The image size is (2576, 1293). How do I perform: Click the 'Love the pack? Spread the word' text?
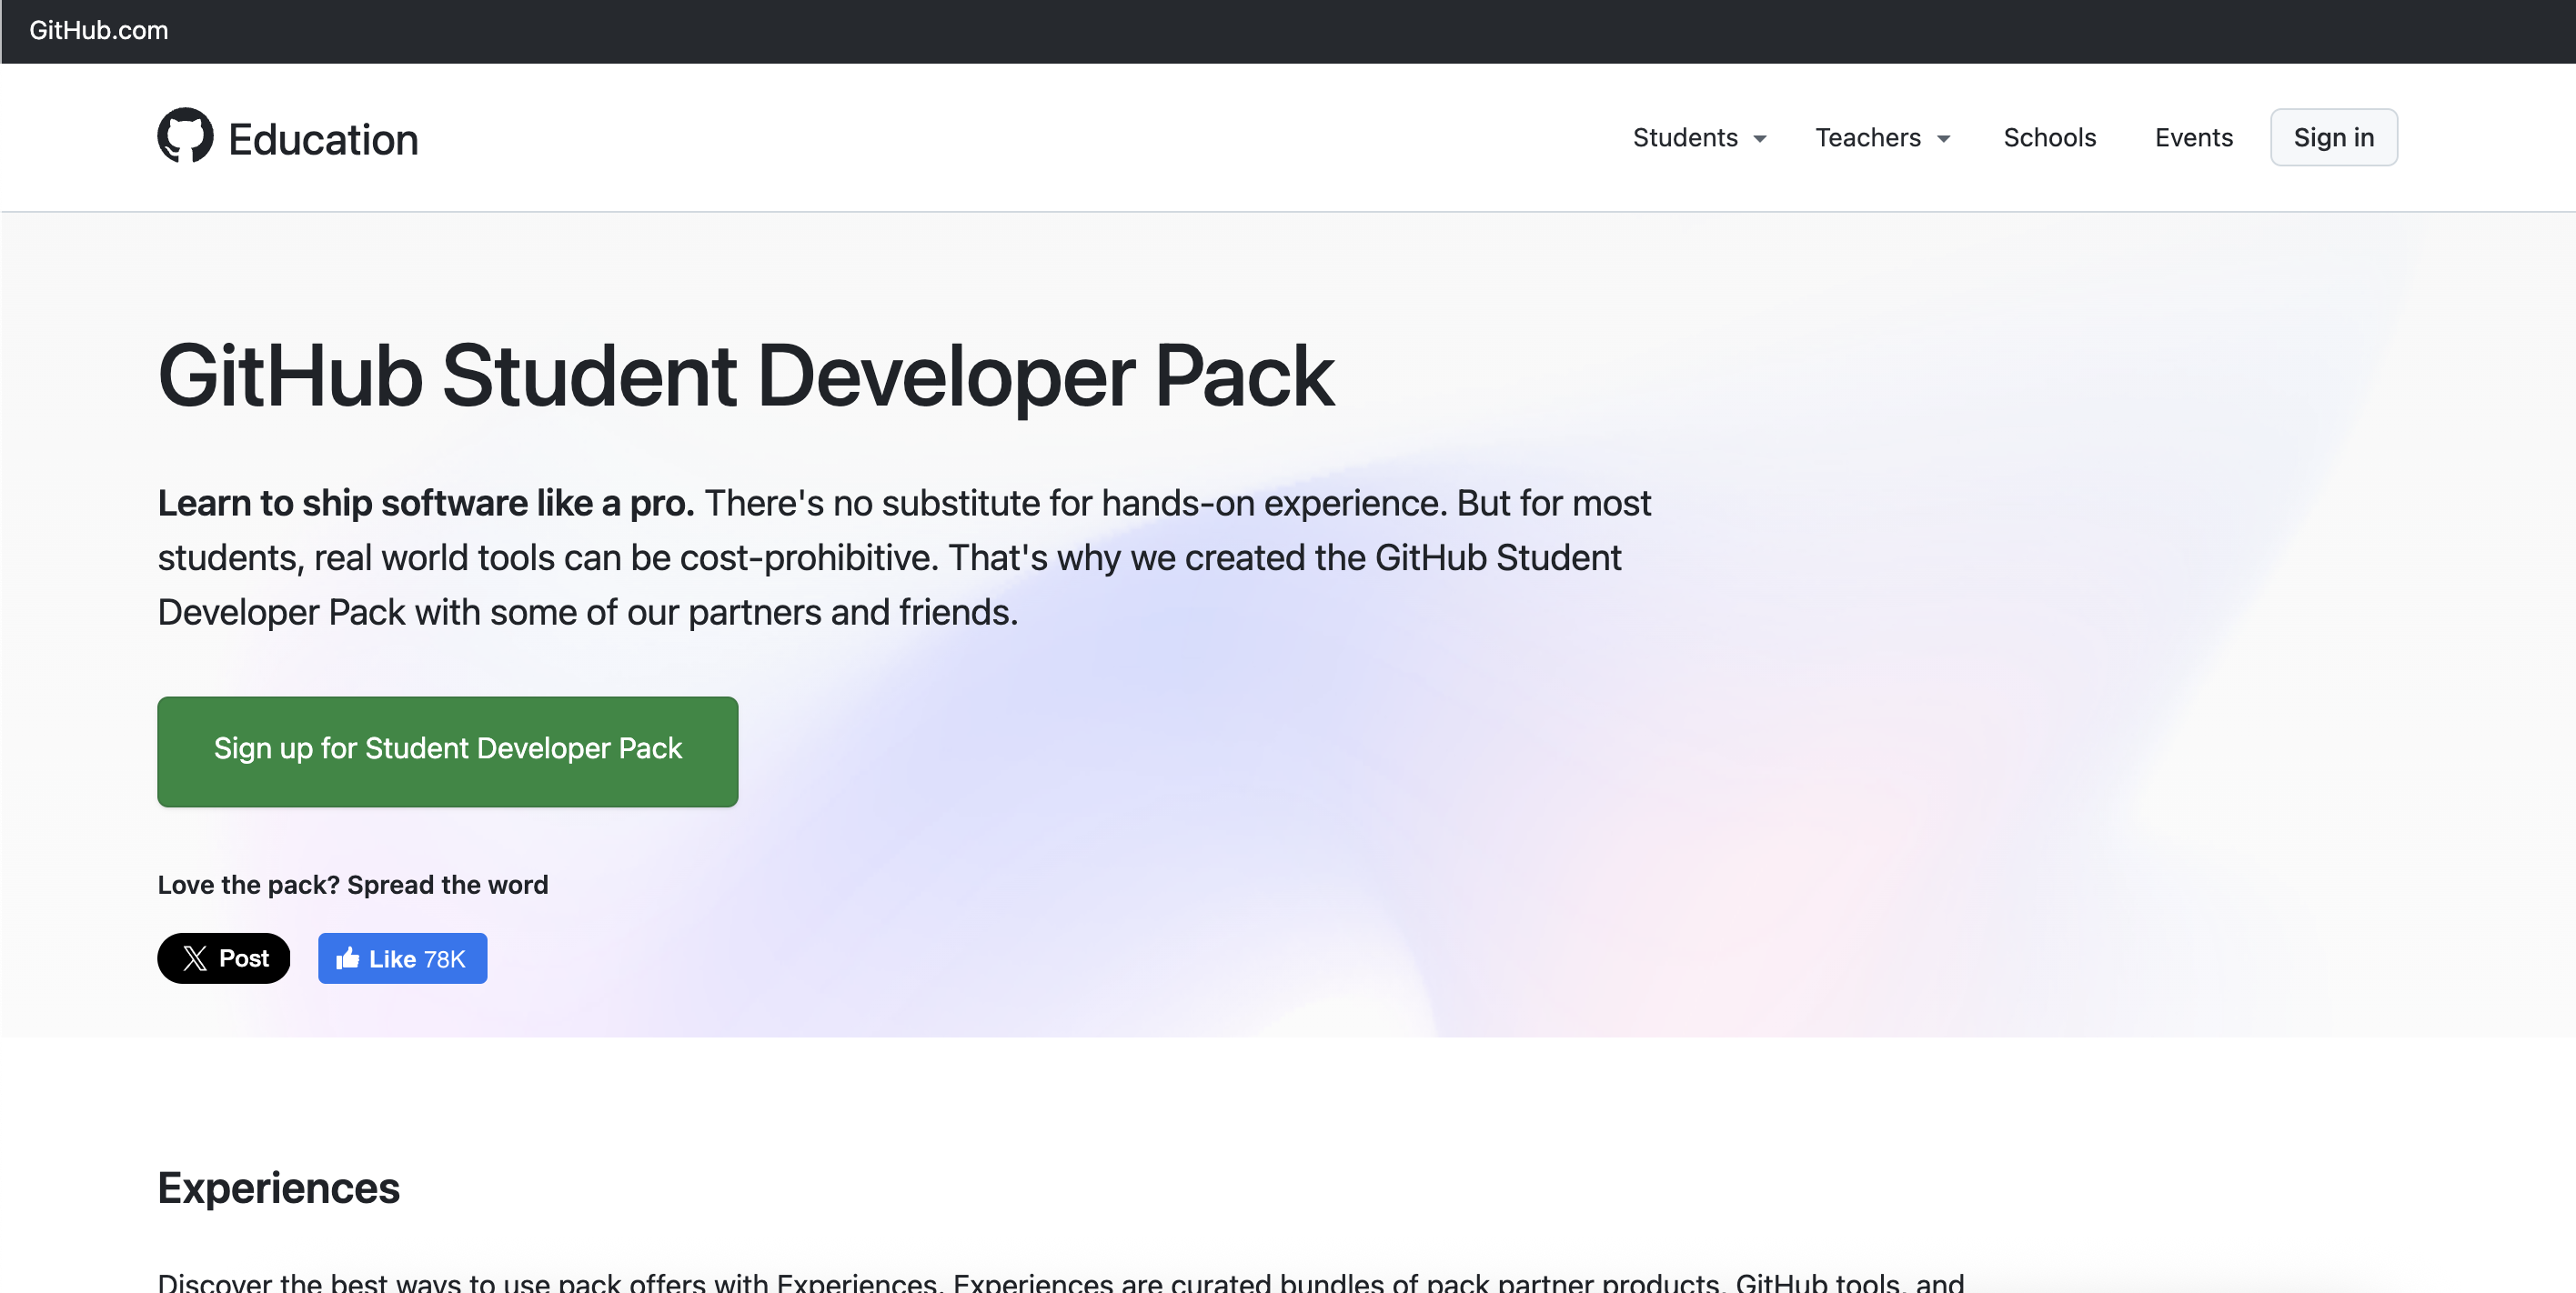coord(352,884)
